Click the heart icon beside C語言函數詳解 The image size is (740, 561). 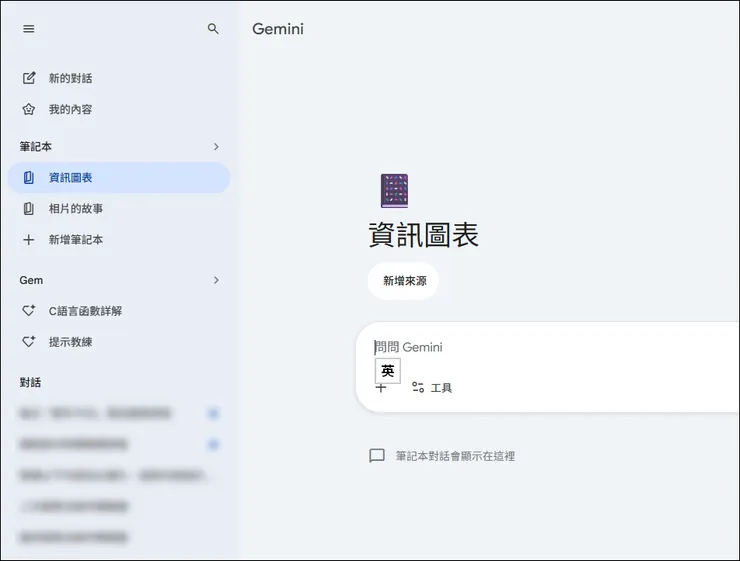(29, 310)
